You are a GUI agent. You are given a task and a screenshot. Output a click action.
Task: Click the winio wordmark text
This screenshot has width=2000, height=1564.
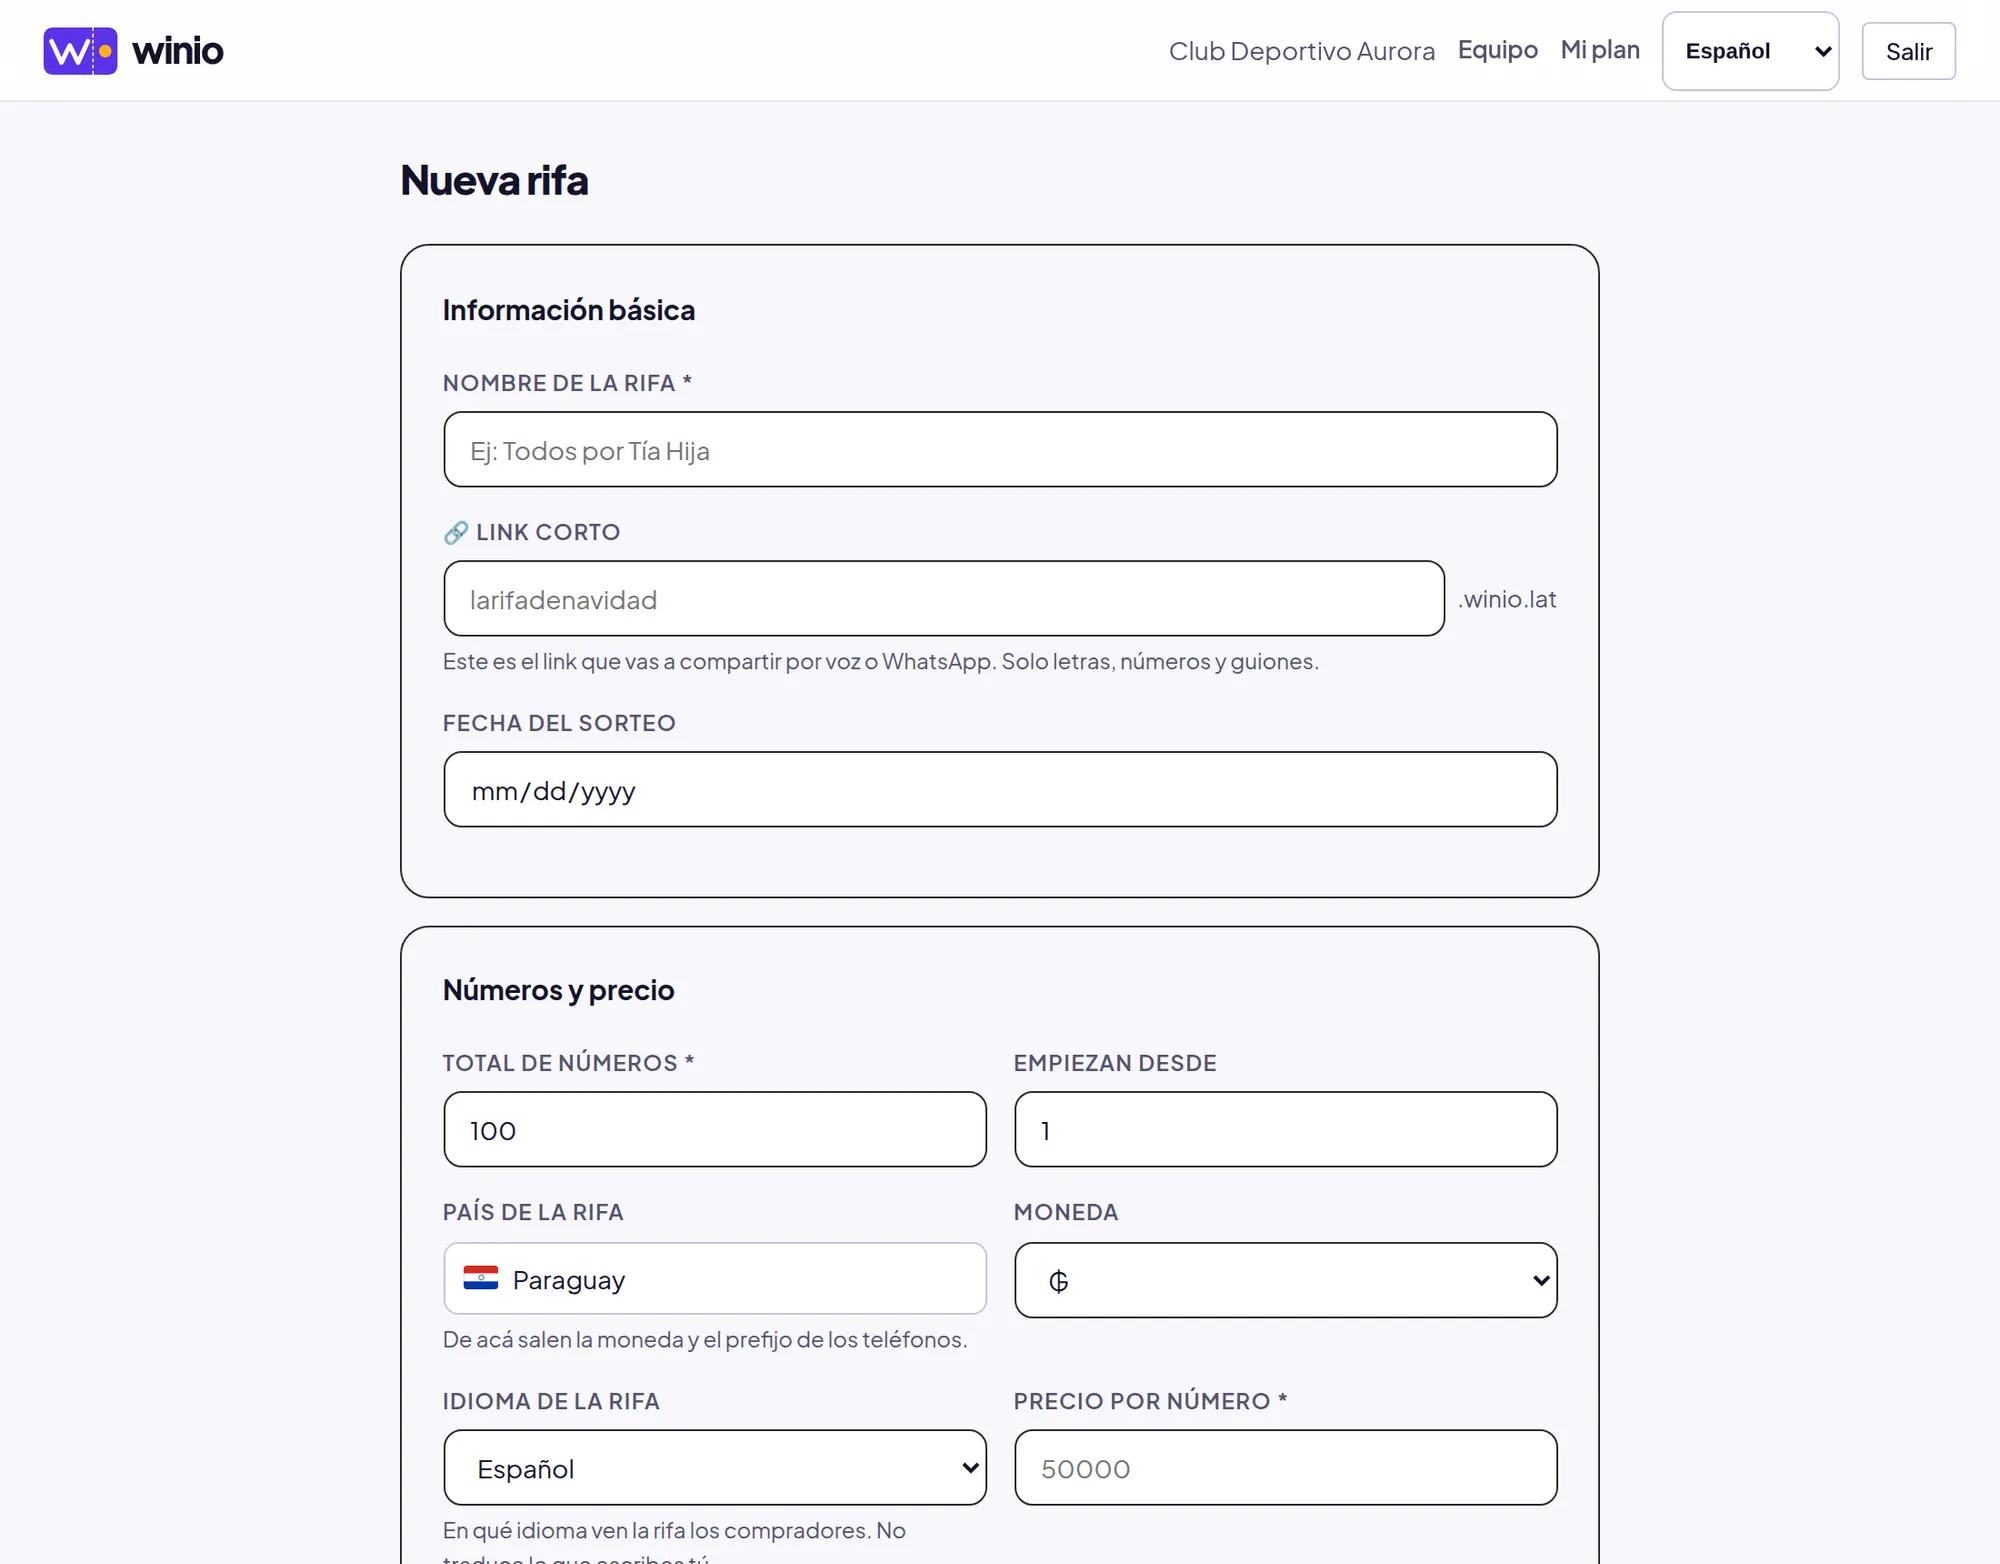pos(178,51)
